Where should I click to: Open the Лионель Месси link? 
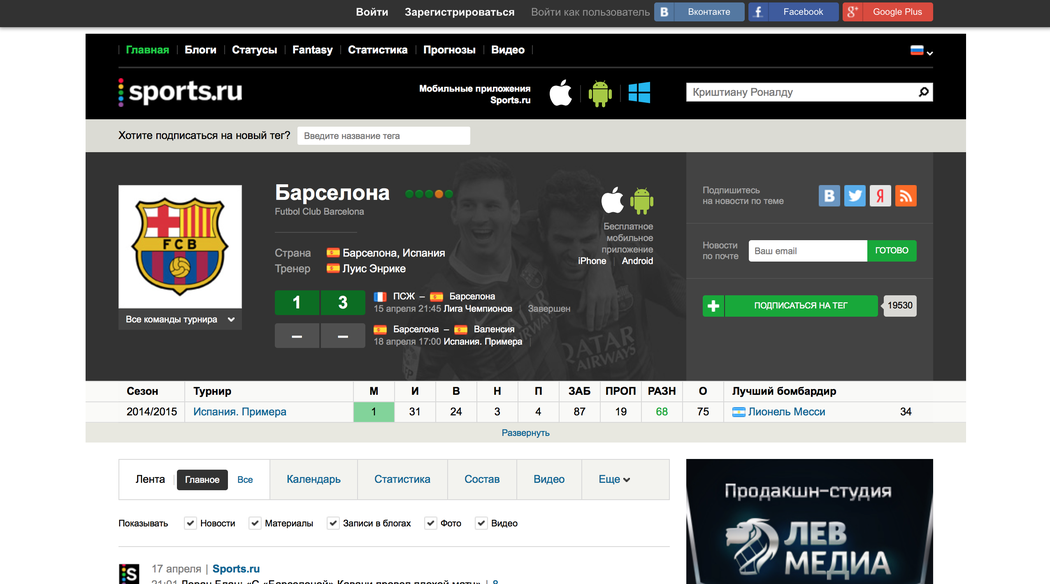[x=786, y=412]
